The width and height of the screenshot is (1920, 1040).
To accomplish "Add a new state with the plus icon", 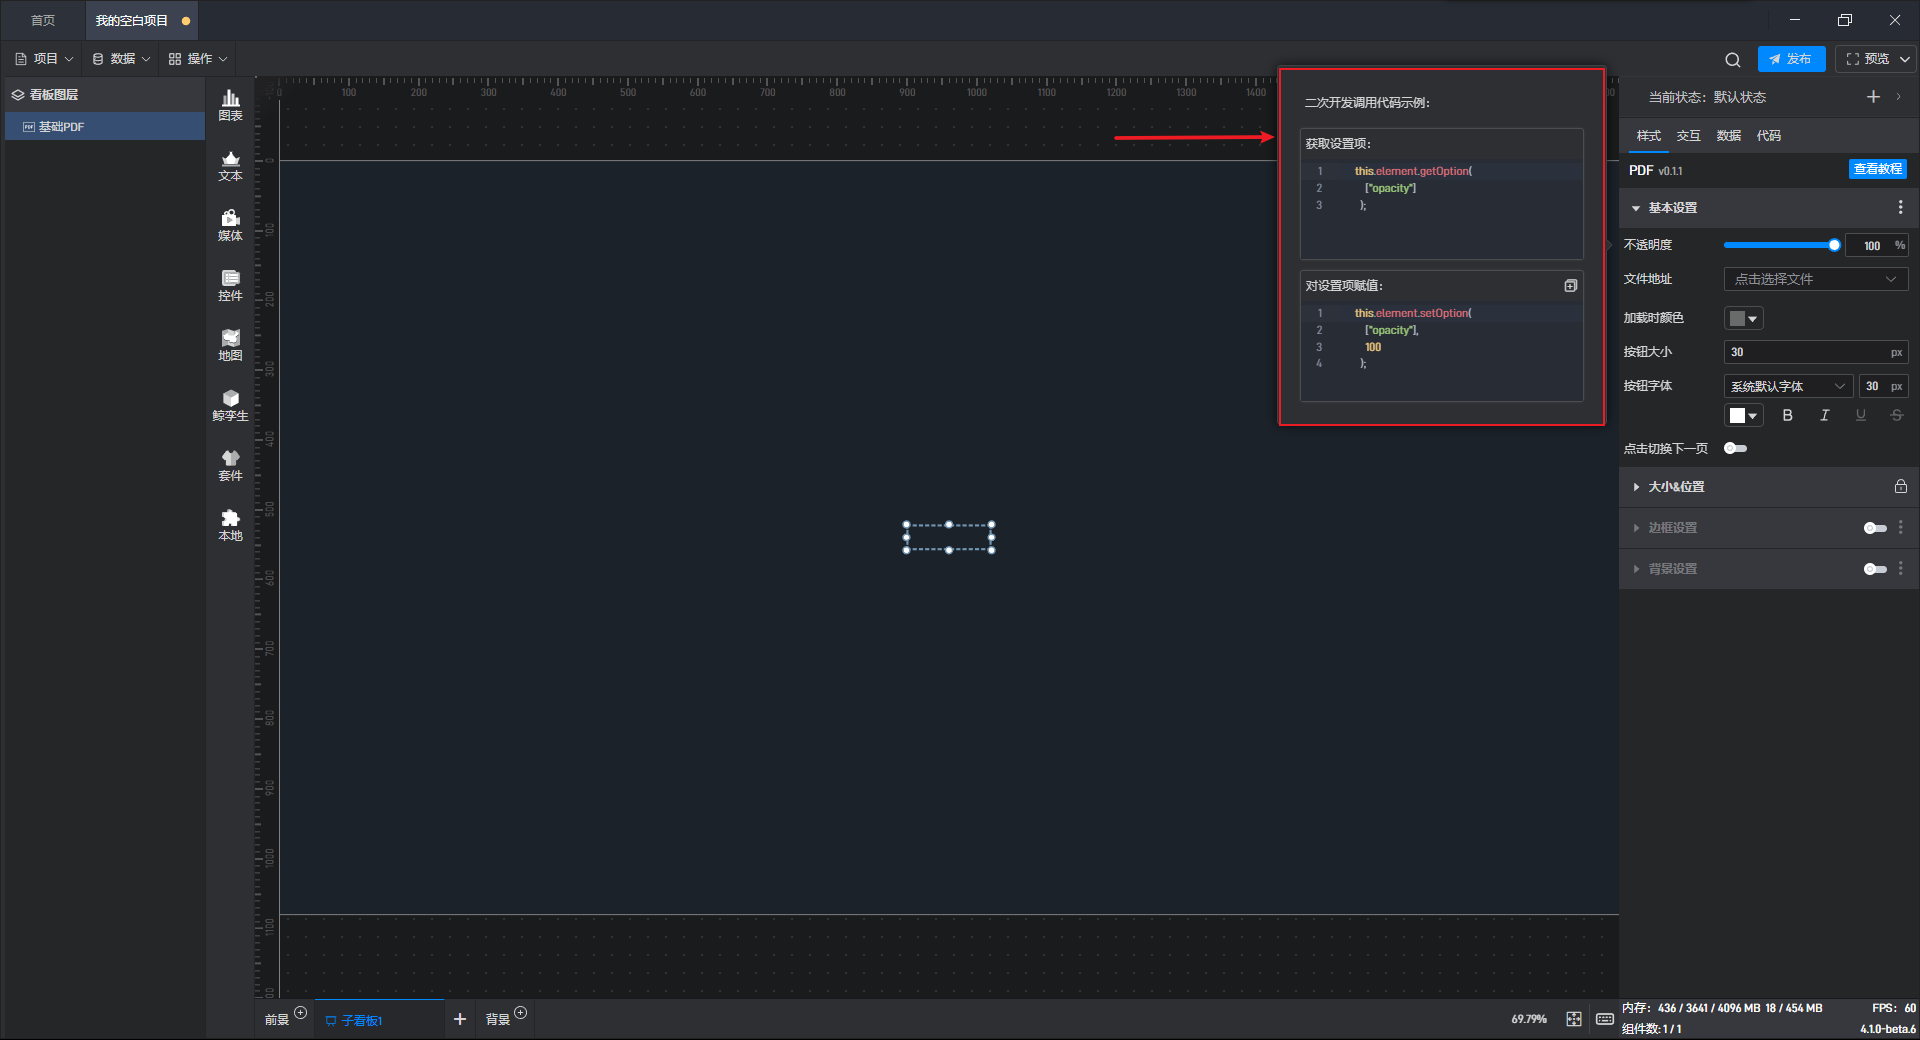I will (x=1873, y=97).
